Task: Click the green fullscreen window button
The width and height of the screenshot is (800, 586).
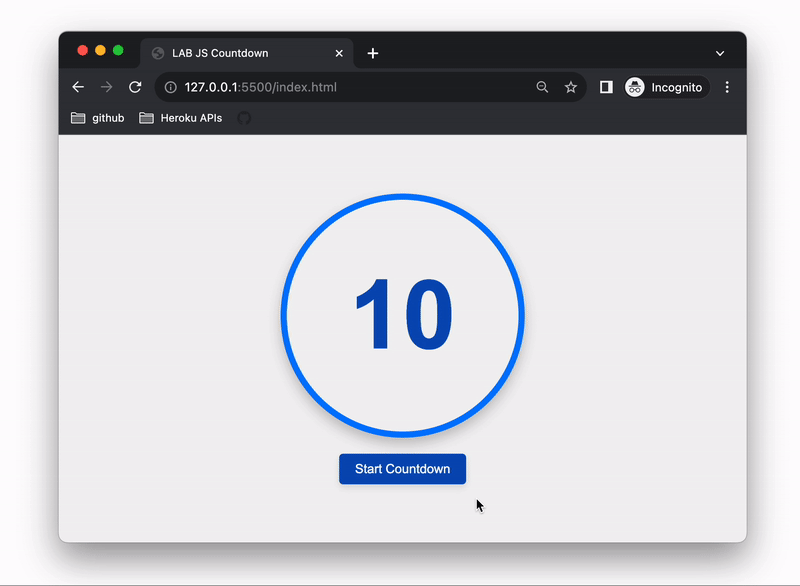Action: [x=118, y=51]
